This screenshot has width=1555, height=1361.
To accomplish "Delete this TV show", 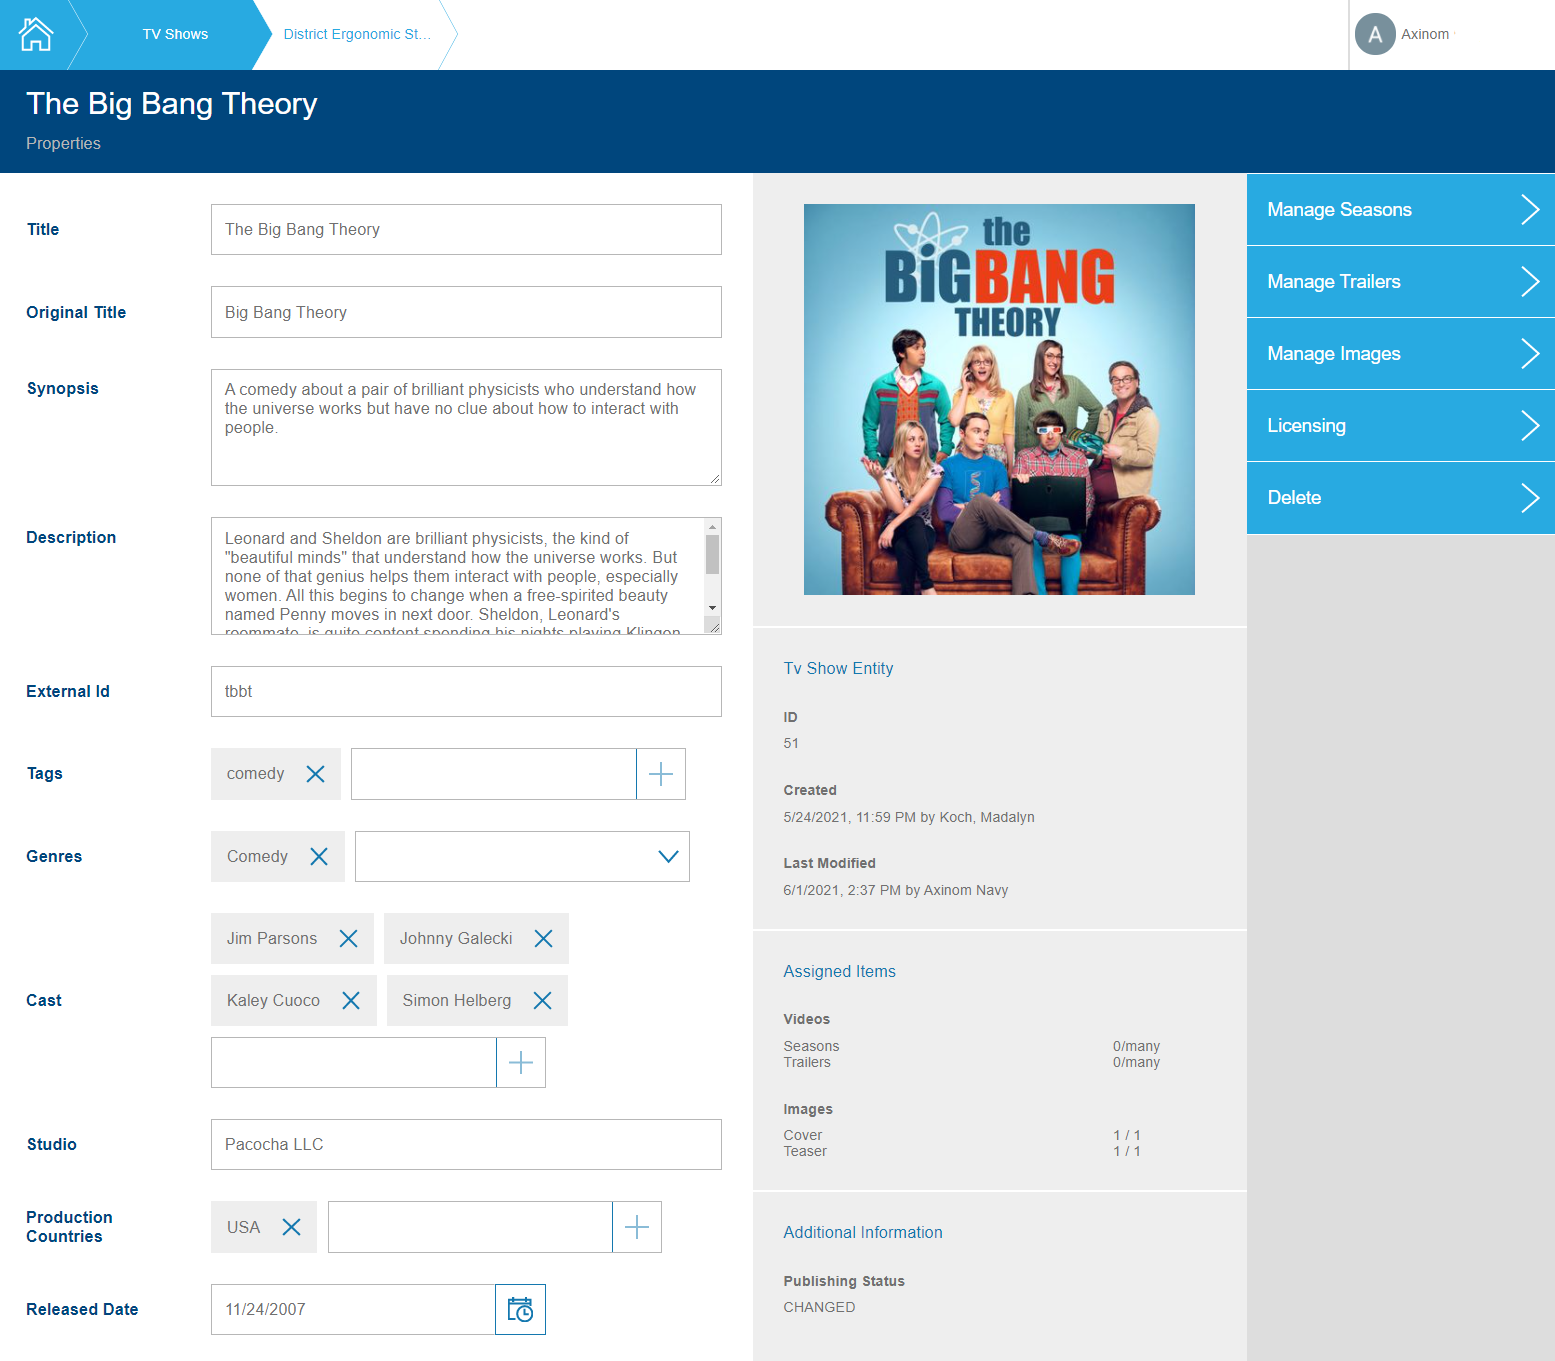I will pos(1400,498).
